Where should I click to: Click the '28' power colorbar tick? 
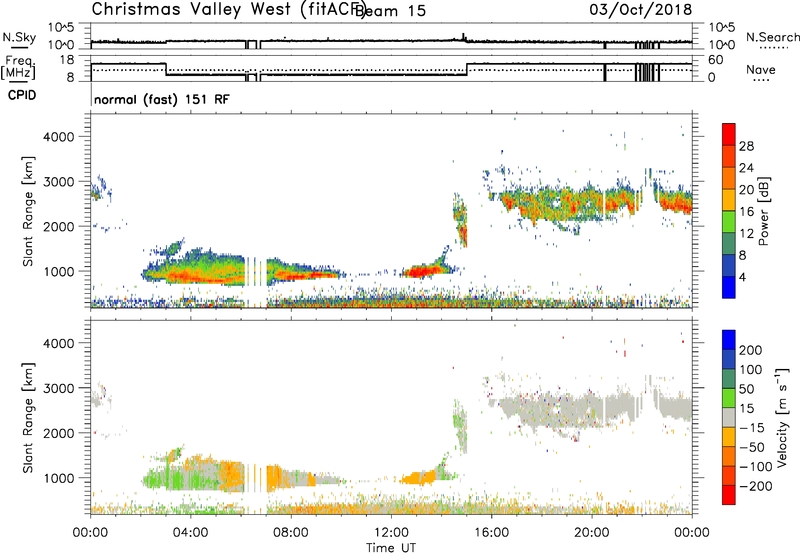746,146
